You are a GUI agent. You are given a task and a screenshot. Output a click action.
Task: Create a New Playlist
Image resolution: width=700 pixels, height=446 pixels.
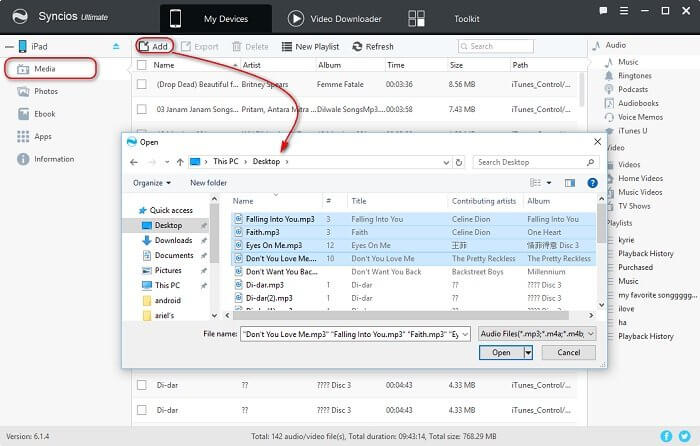(311, 46)
